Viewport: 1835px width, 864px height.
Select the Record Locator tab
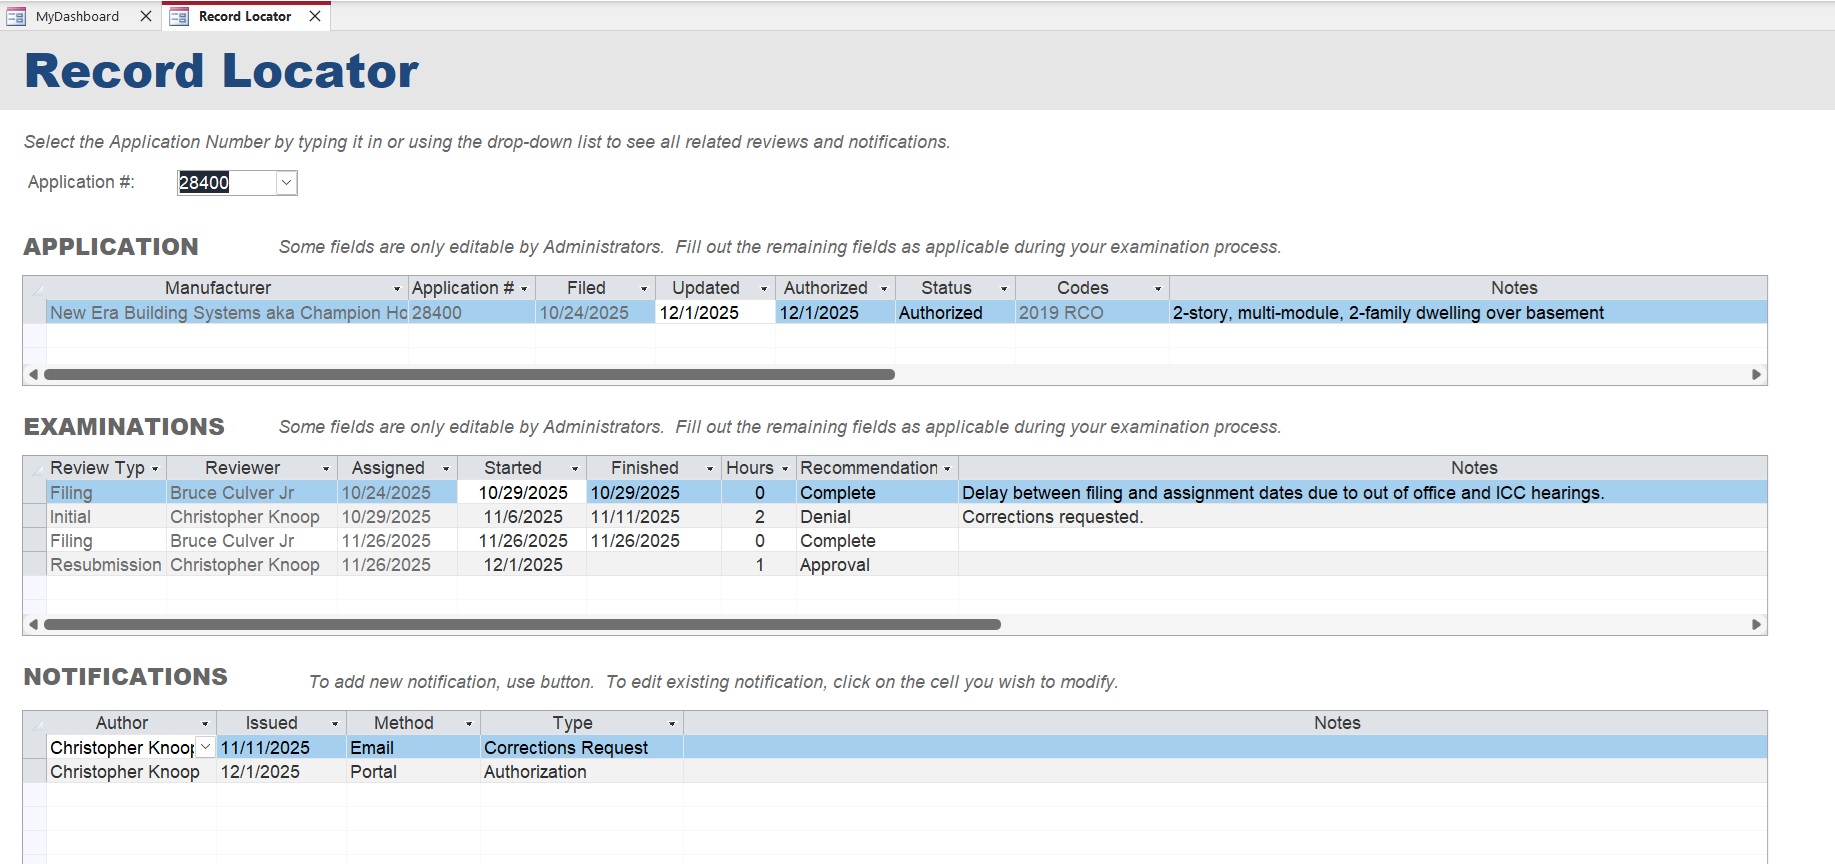click(x=245, y=16)
